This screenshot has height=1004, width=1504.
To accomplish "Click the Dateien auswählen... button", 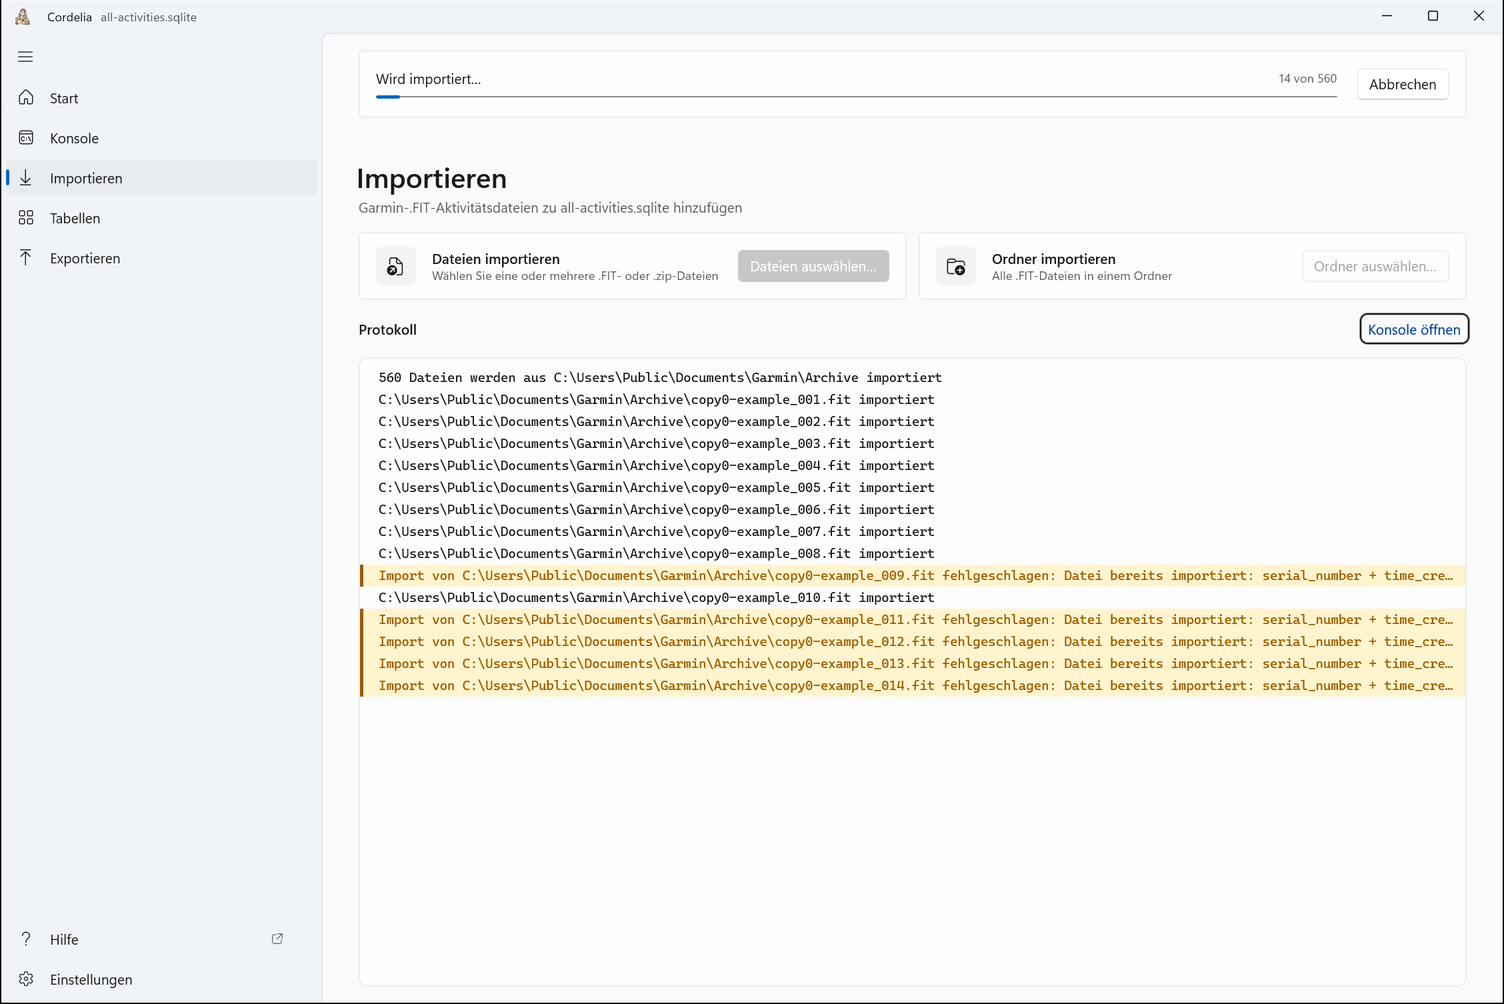I will (813, 266).
